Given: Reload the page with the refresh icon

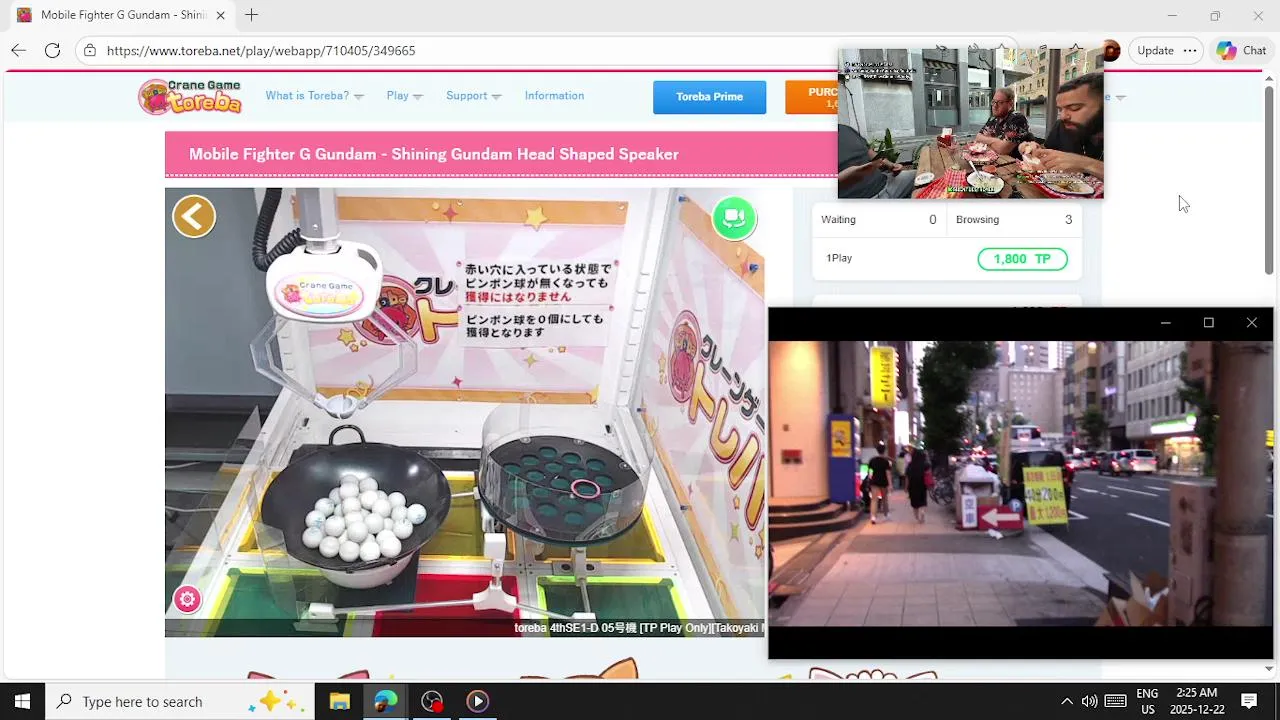Looking at the screenshot, I should point(53,50).
